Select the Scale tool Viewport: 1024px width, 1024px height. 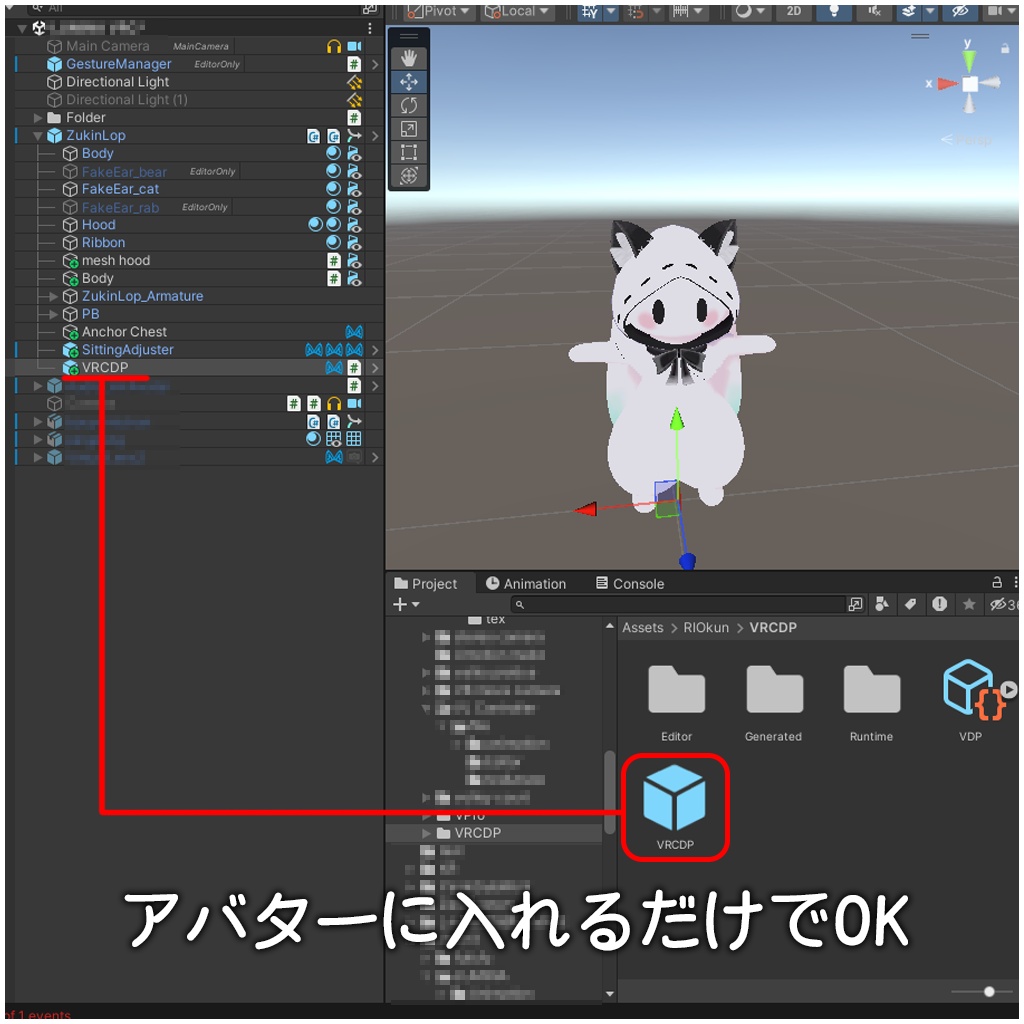(x=409, y=129)
